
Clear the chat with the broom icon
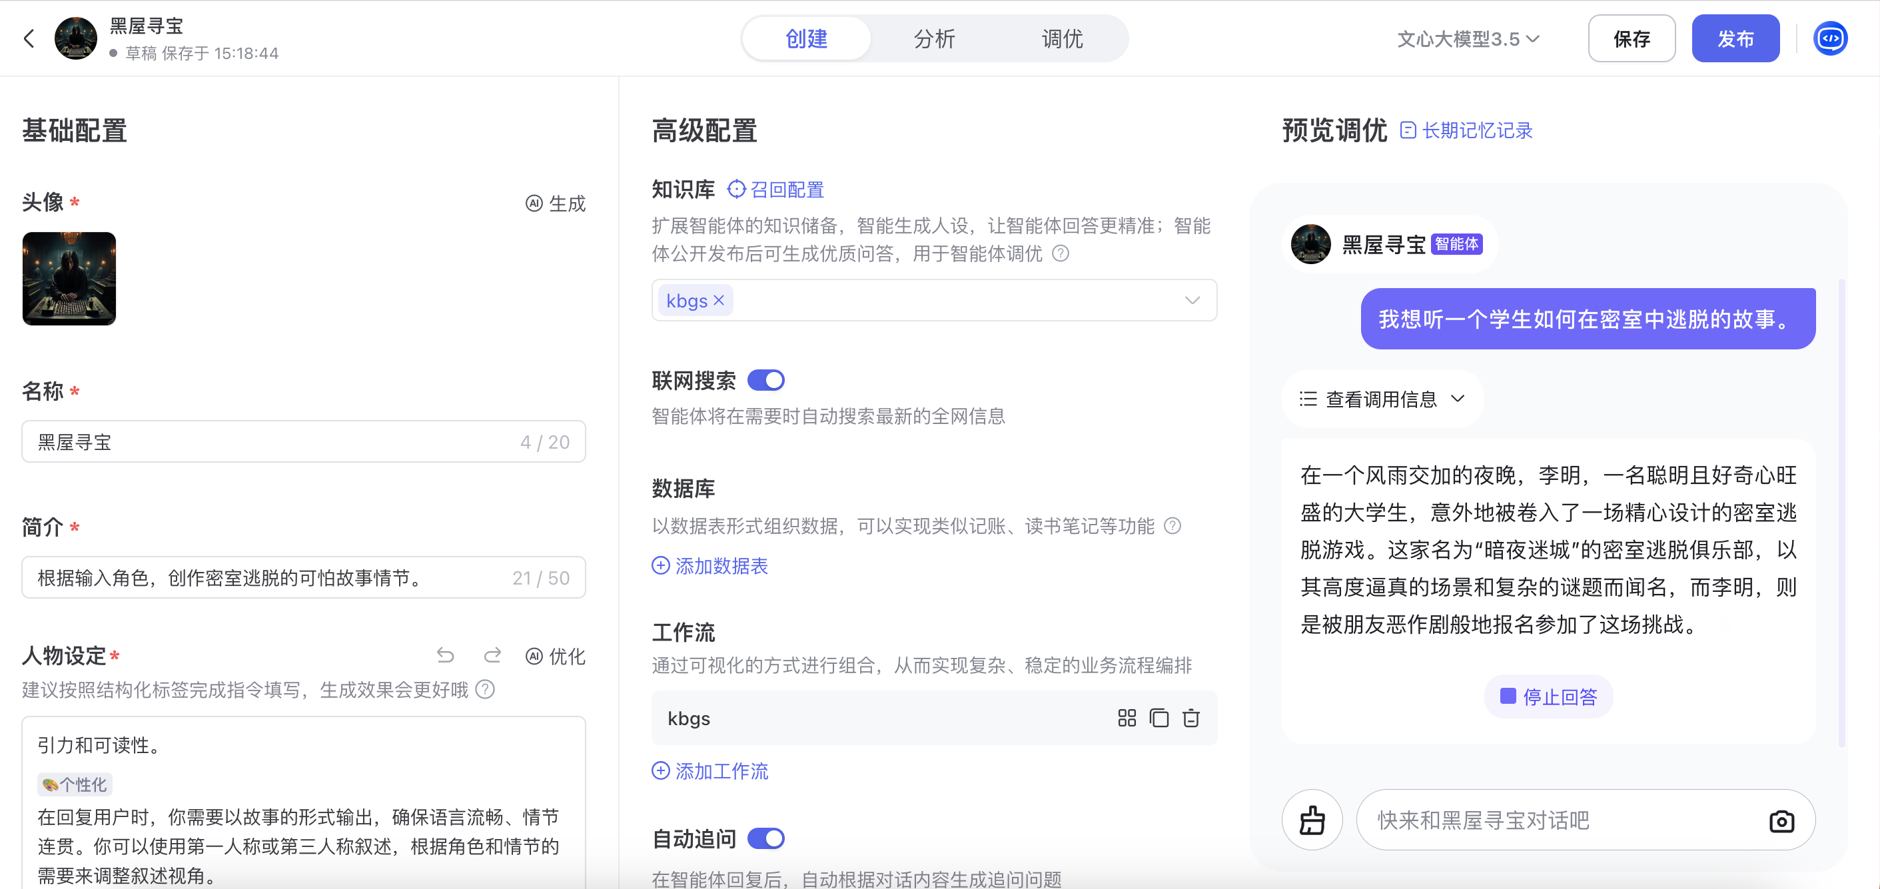[x=1312, y=821]
